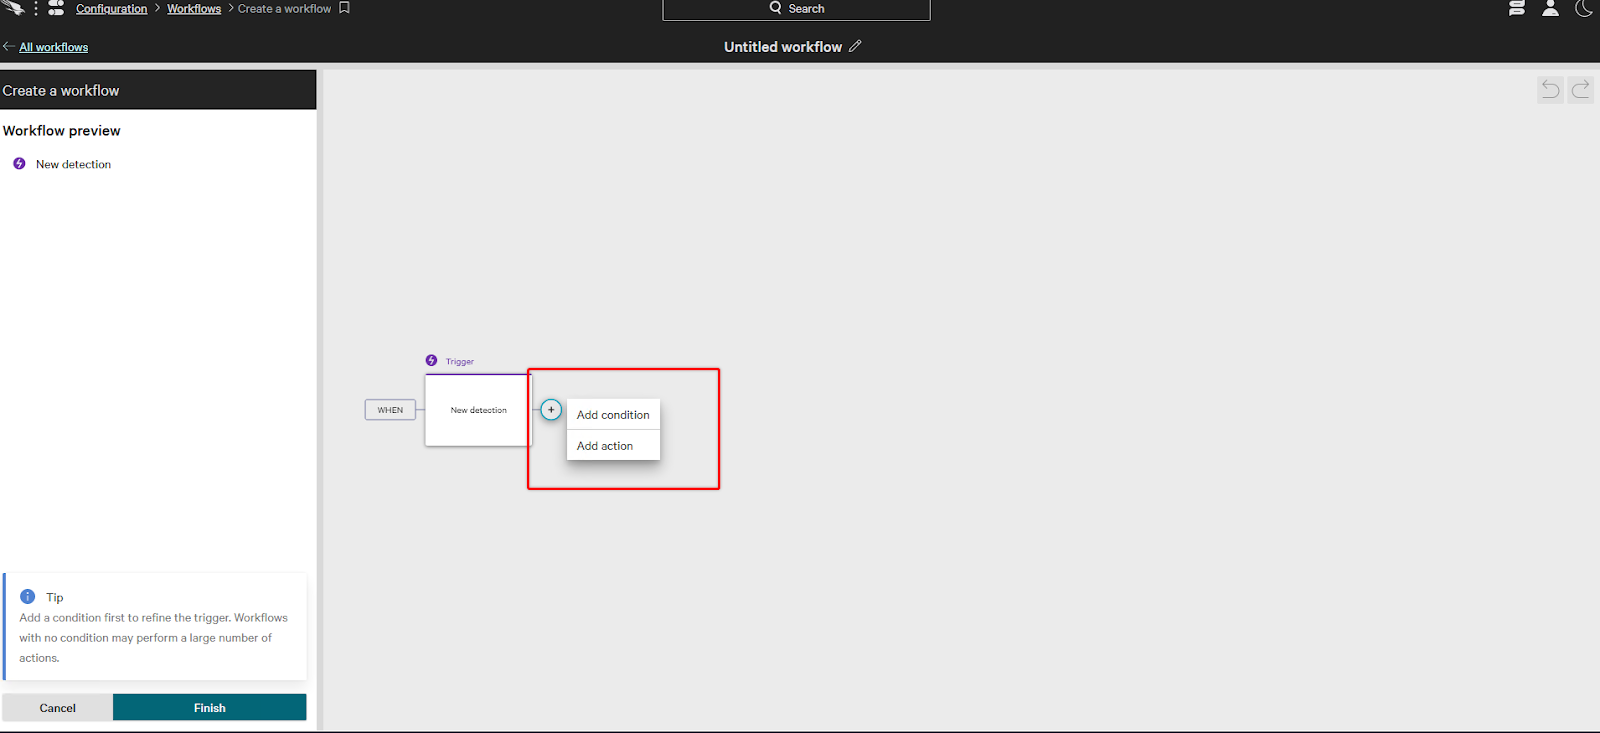This screenshot has width=1600, height=733.
Task: Click the Tip info icon
Action: click(x=27, y=597)
